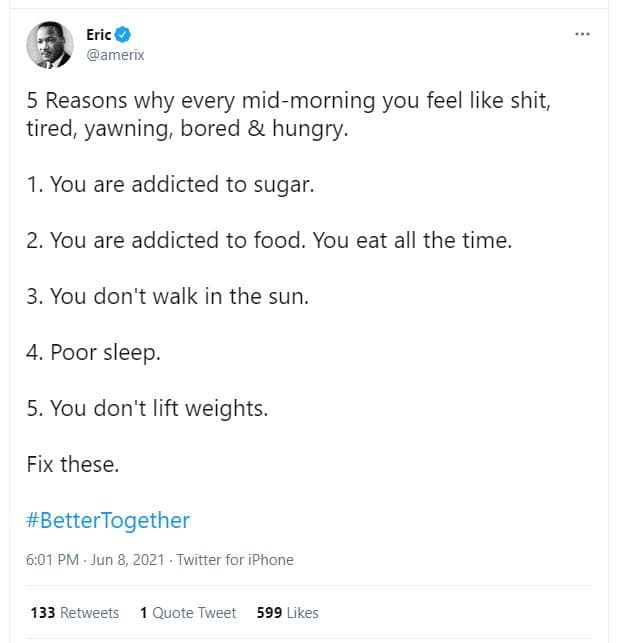The height and width of the screenshot is (643, 618).
Task: Click the display name Eric
Action: point(98,35)
